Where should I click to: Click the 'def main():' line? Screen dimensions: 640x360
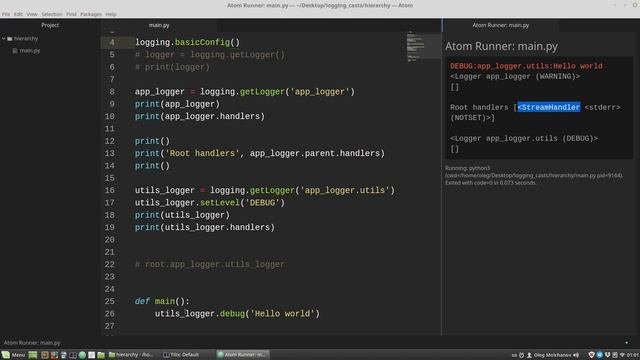pos(162,301)
